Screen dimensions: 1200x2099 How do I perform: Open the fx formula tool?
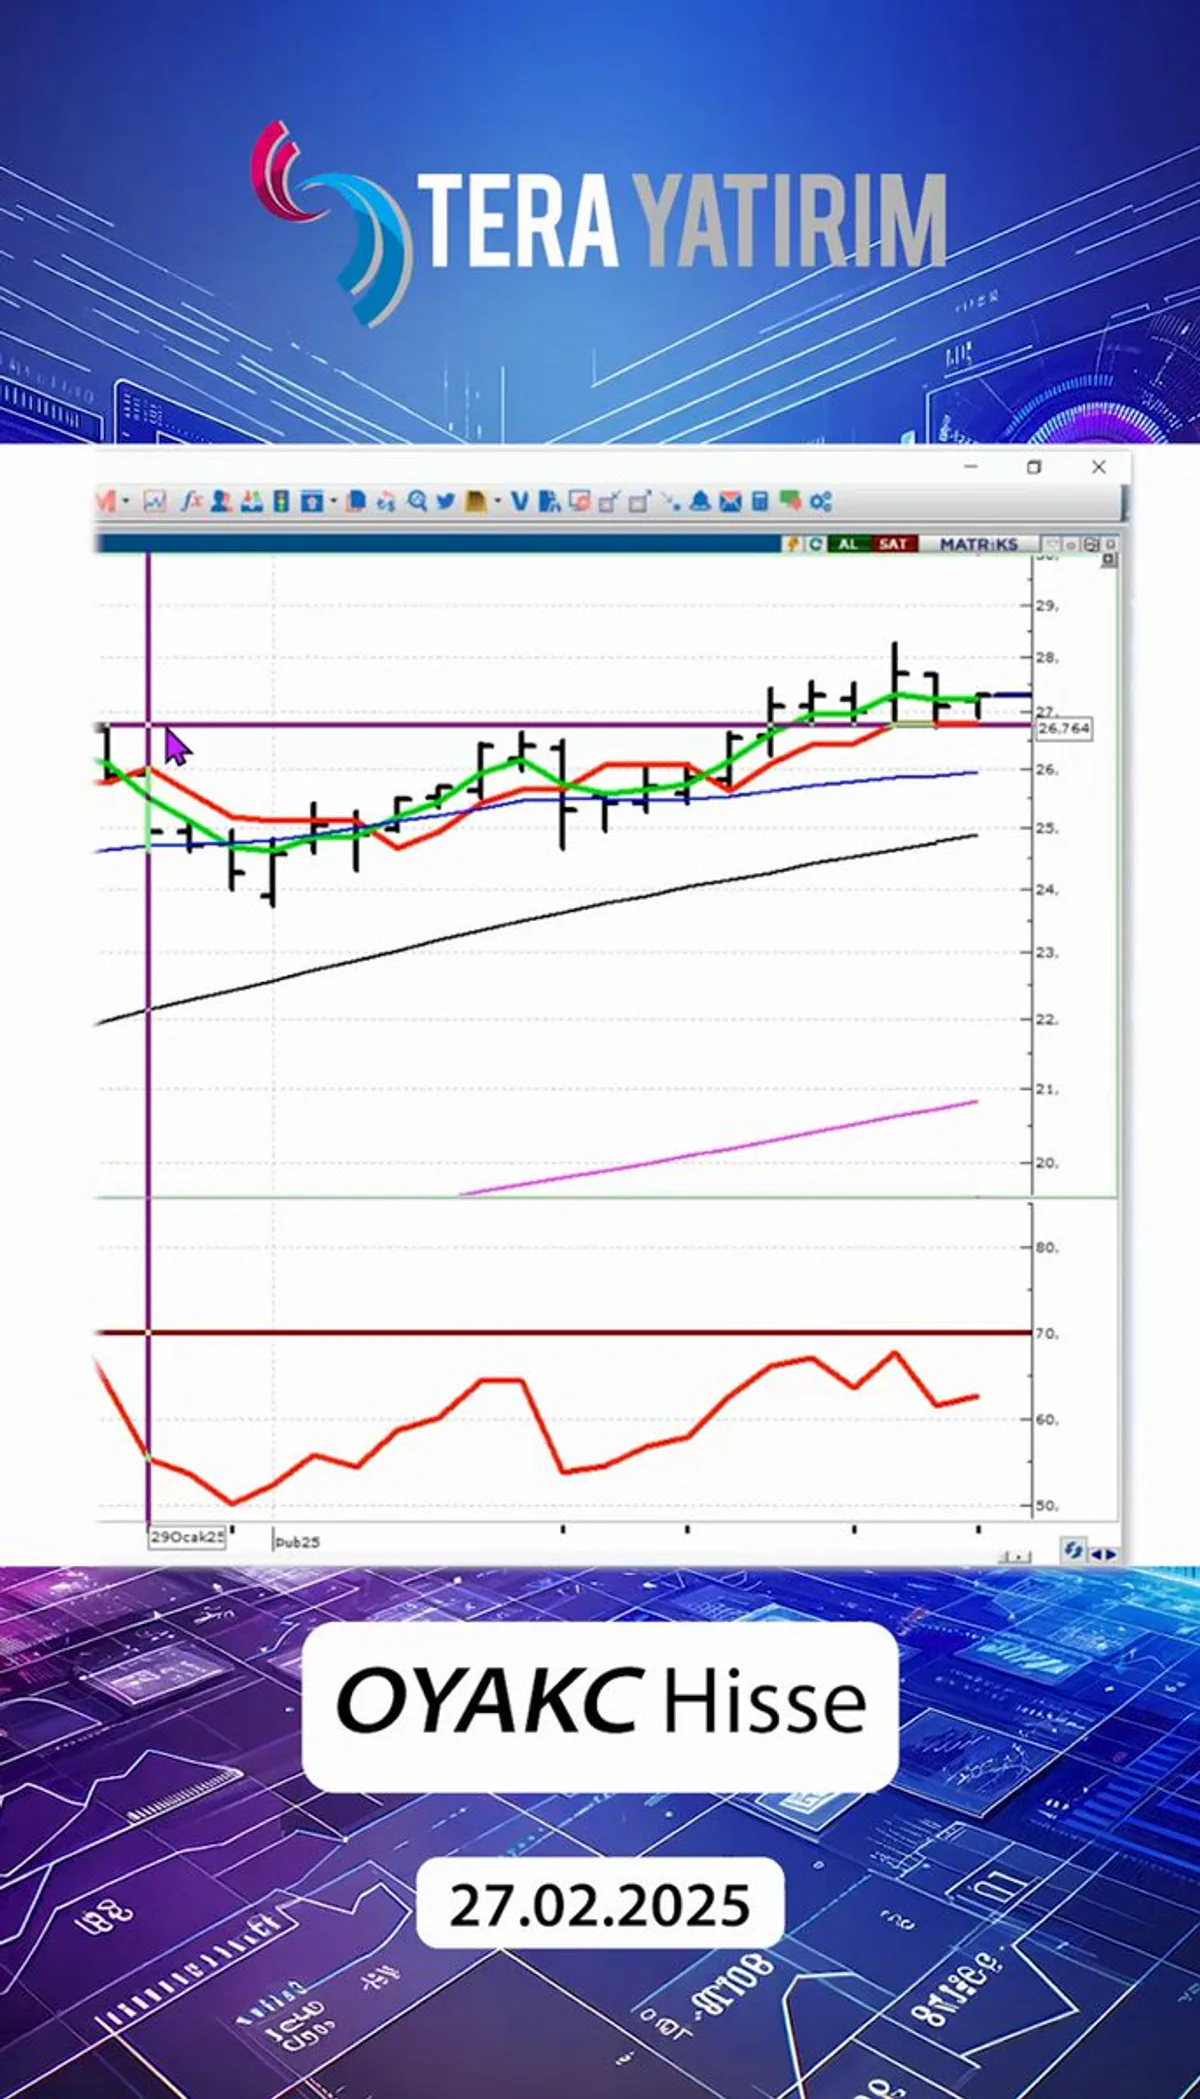coord(192,502)
